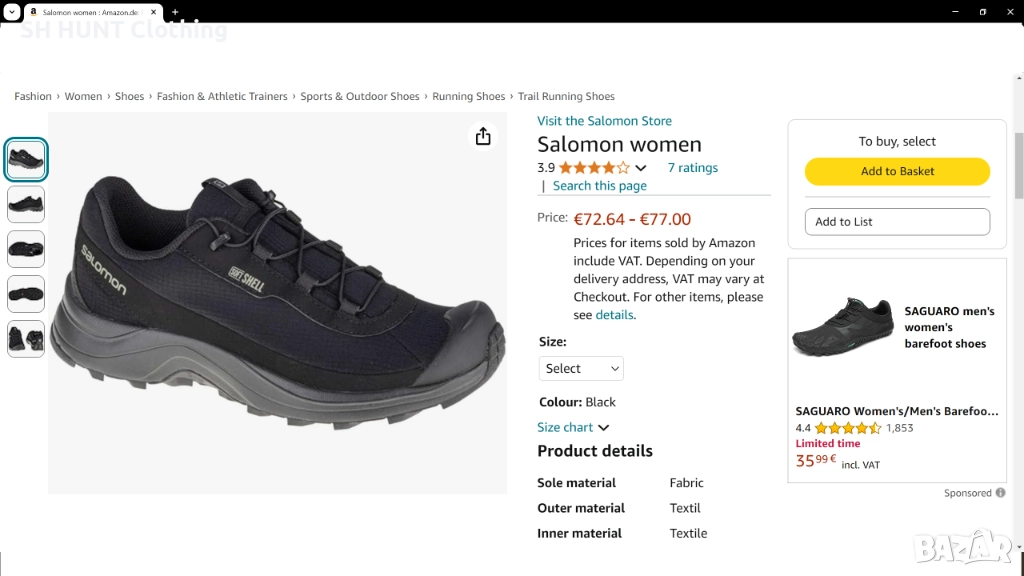Expand the ratings breakdown chevron
The image size is (1024, 576).
[x=641, y=168]
